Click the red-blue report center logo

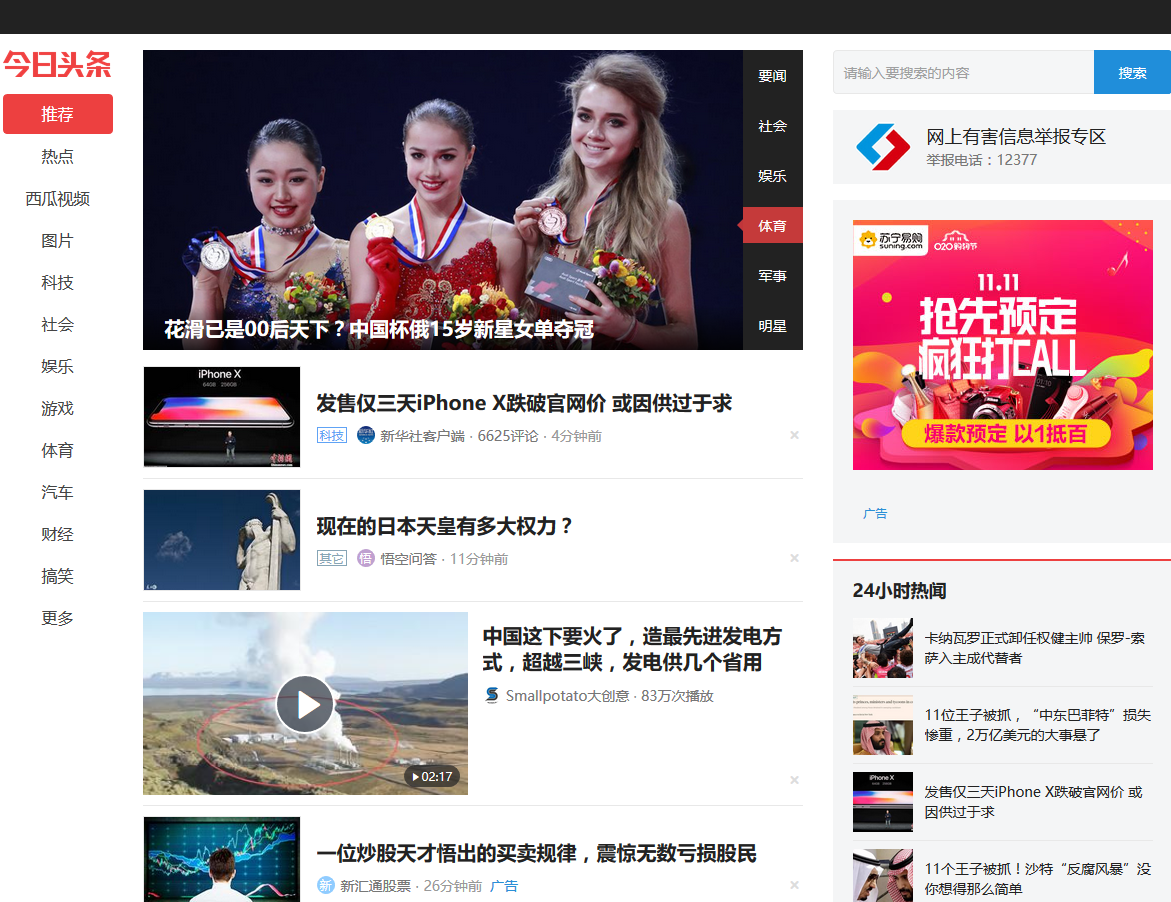883,146
